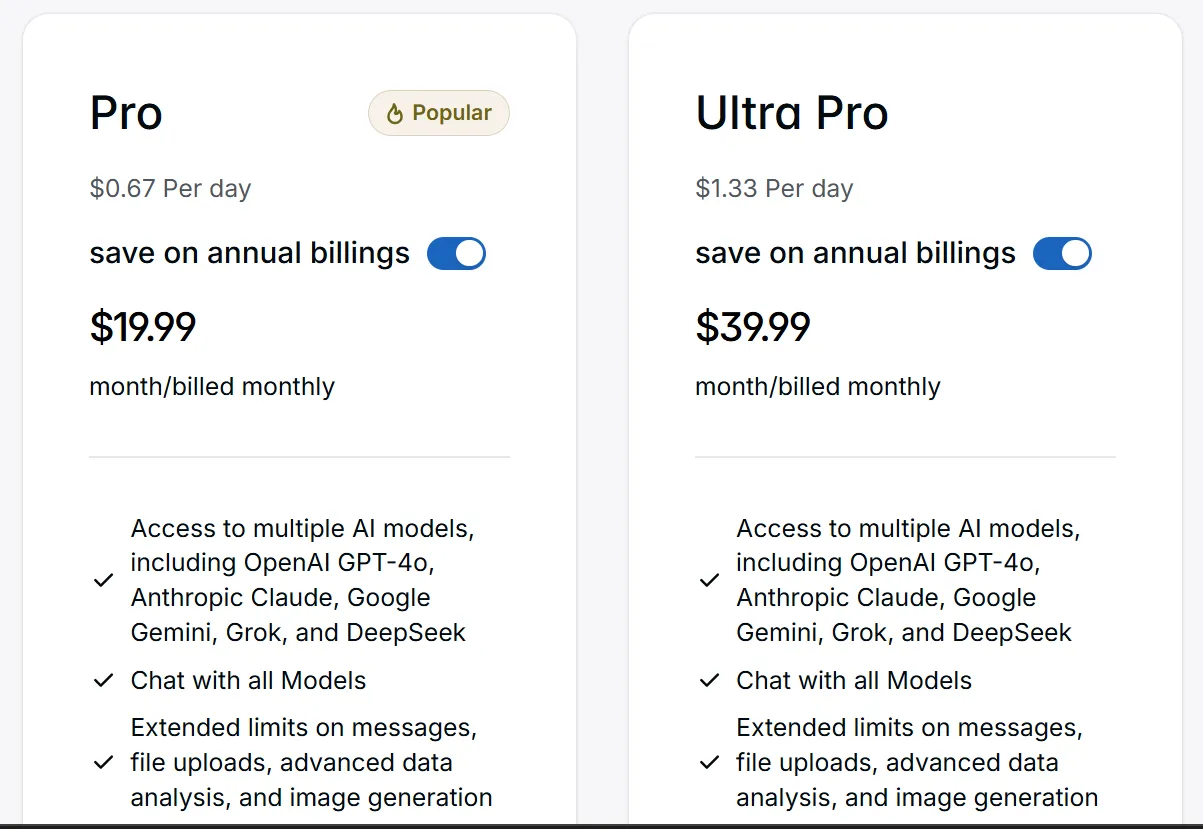This screenshot has width=1203, height=829.
Task: Click the $0.67 Per day text
Action: click(170, 189)
